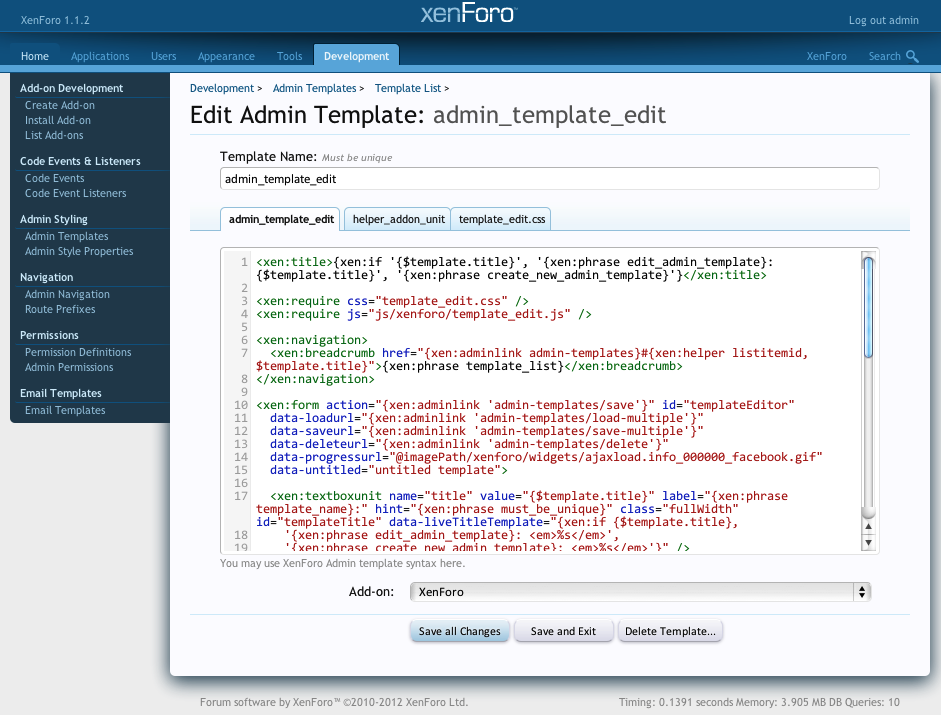Click the code editor scrollbar down arrow

point(868,542)
